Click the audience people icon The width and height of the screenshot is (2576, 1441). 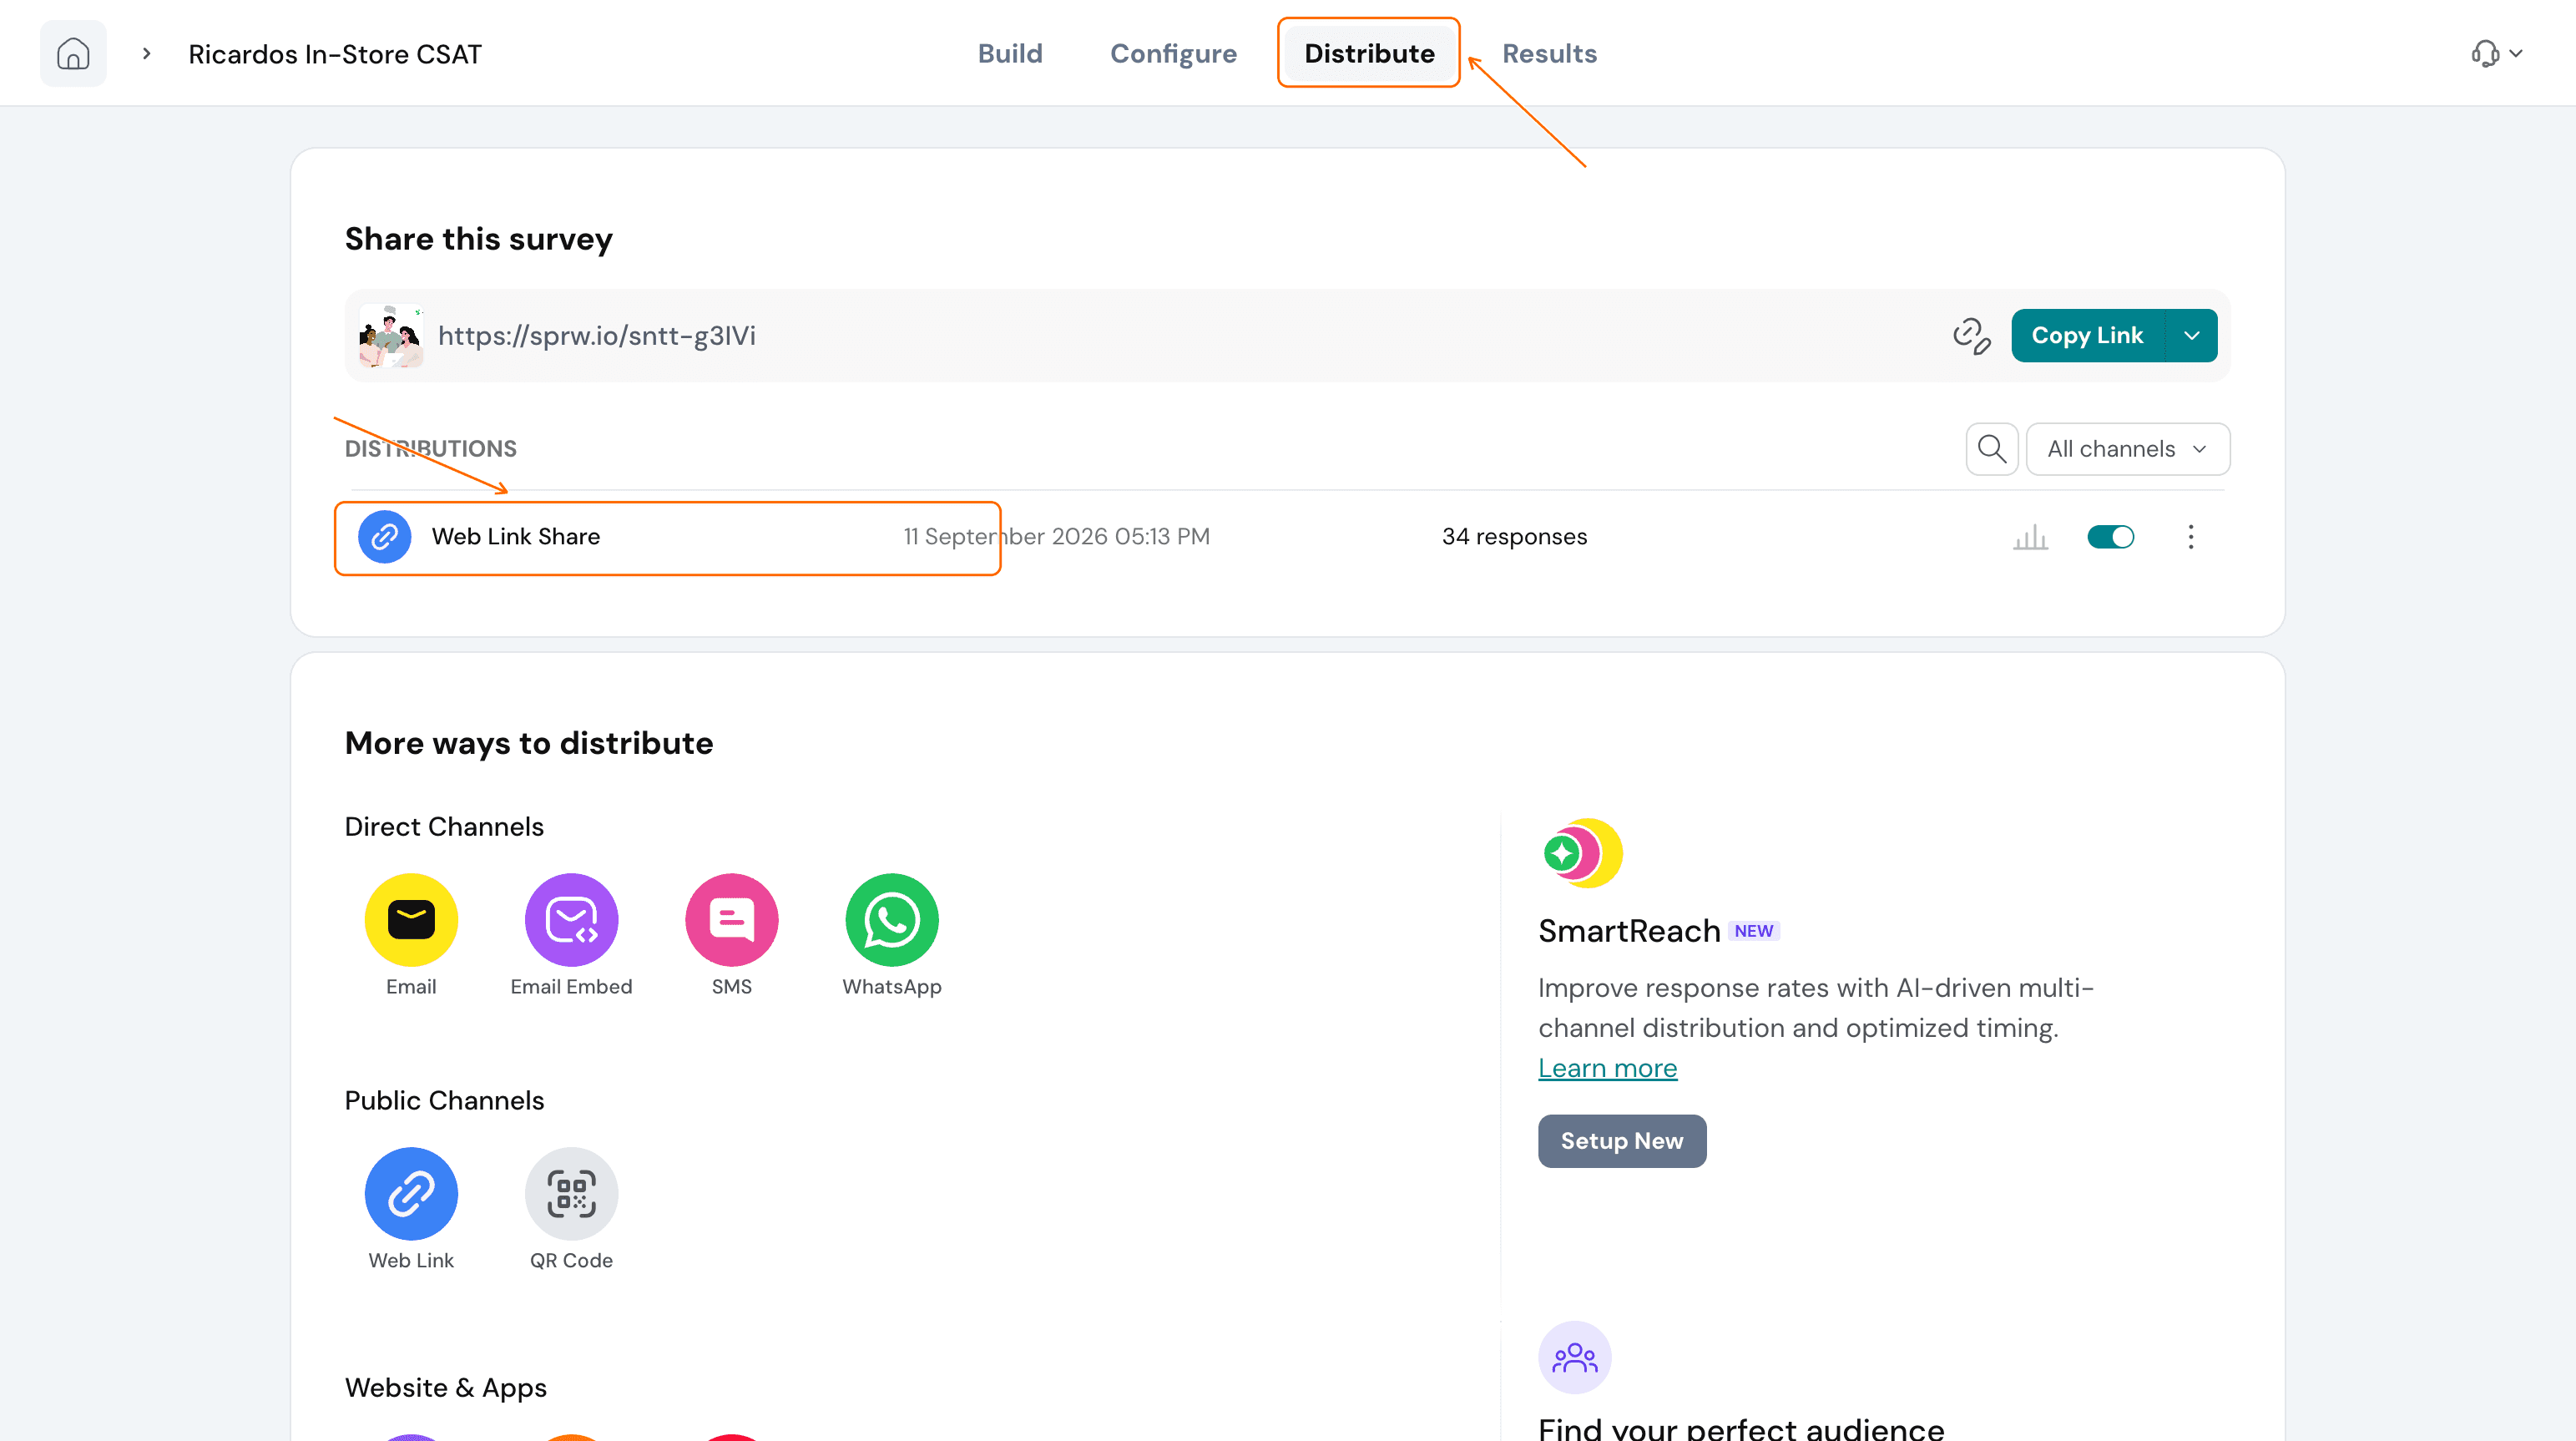point(1574,1357)
